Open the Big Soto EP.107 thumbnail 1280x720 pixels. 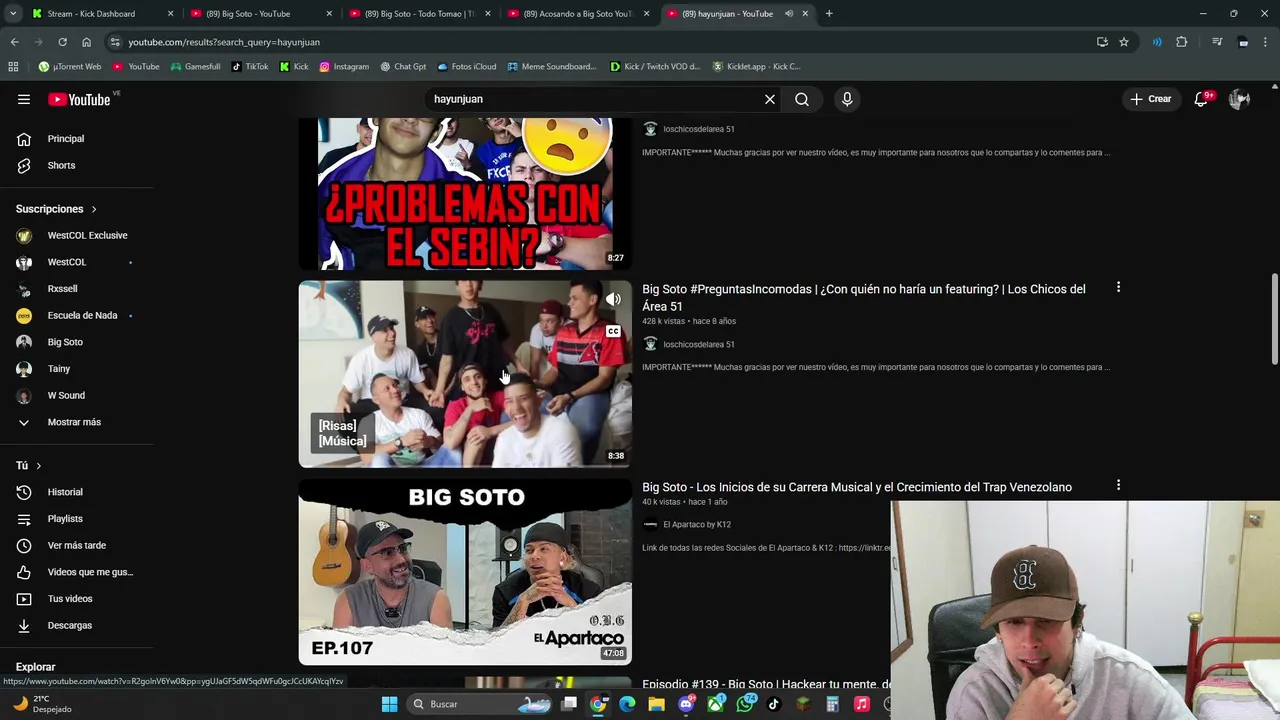coord(465,572)
